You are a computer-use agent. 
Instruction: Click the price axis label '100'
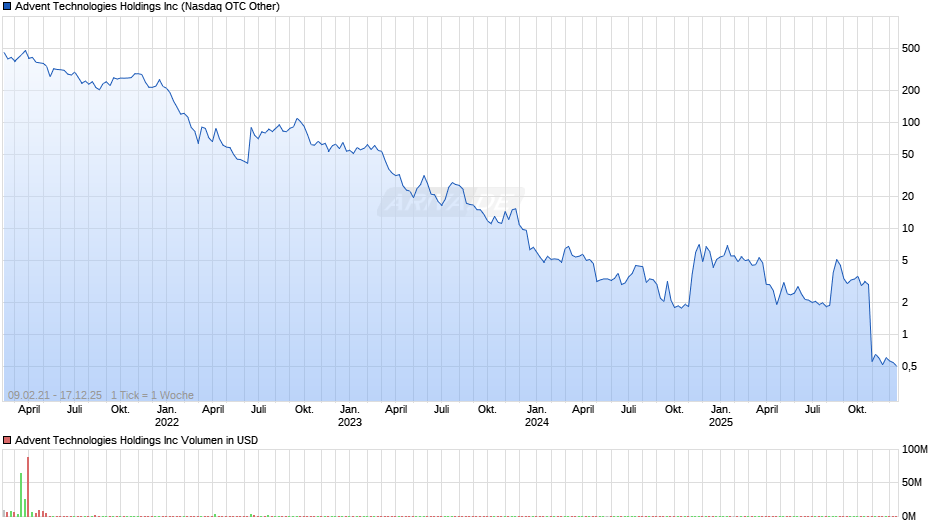(x=911, y=122)
